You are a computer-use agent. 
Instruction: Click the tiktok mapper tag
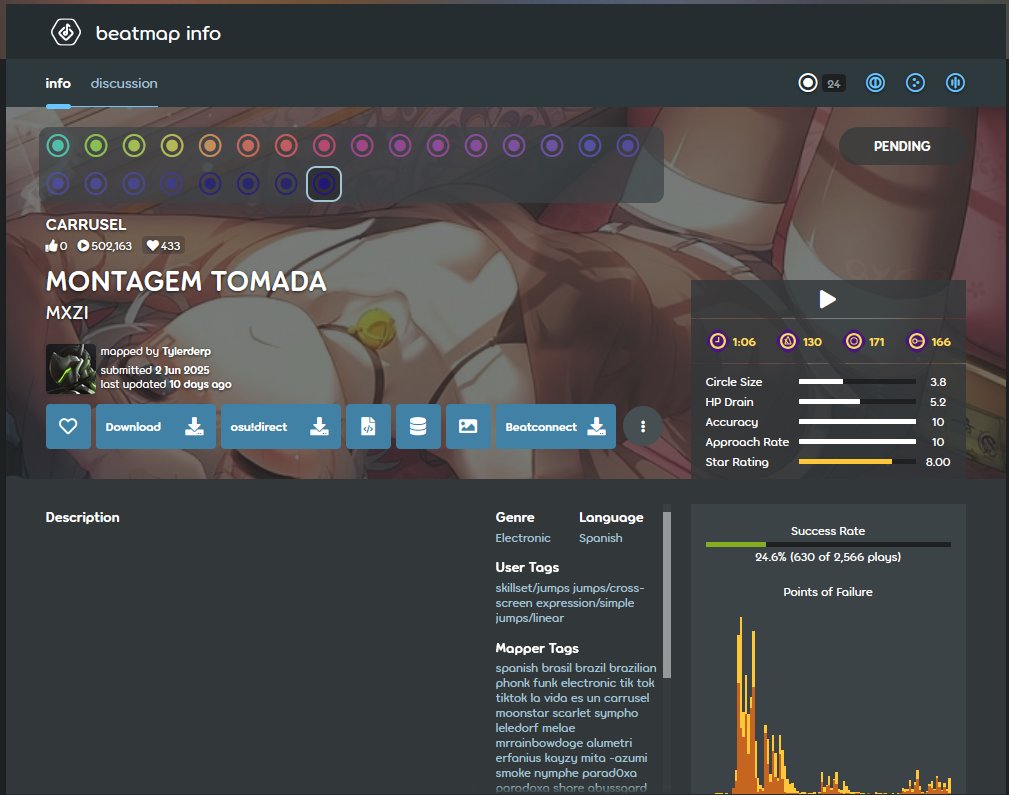[512, 698]
